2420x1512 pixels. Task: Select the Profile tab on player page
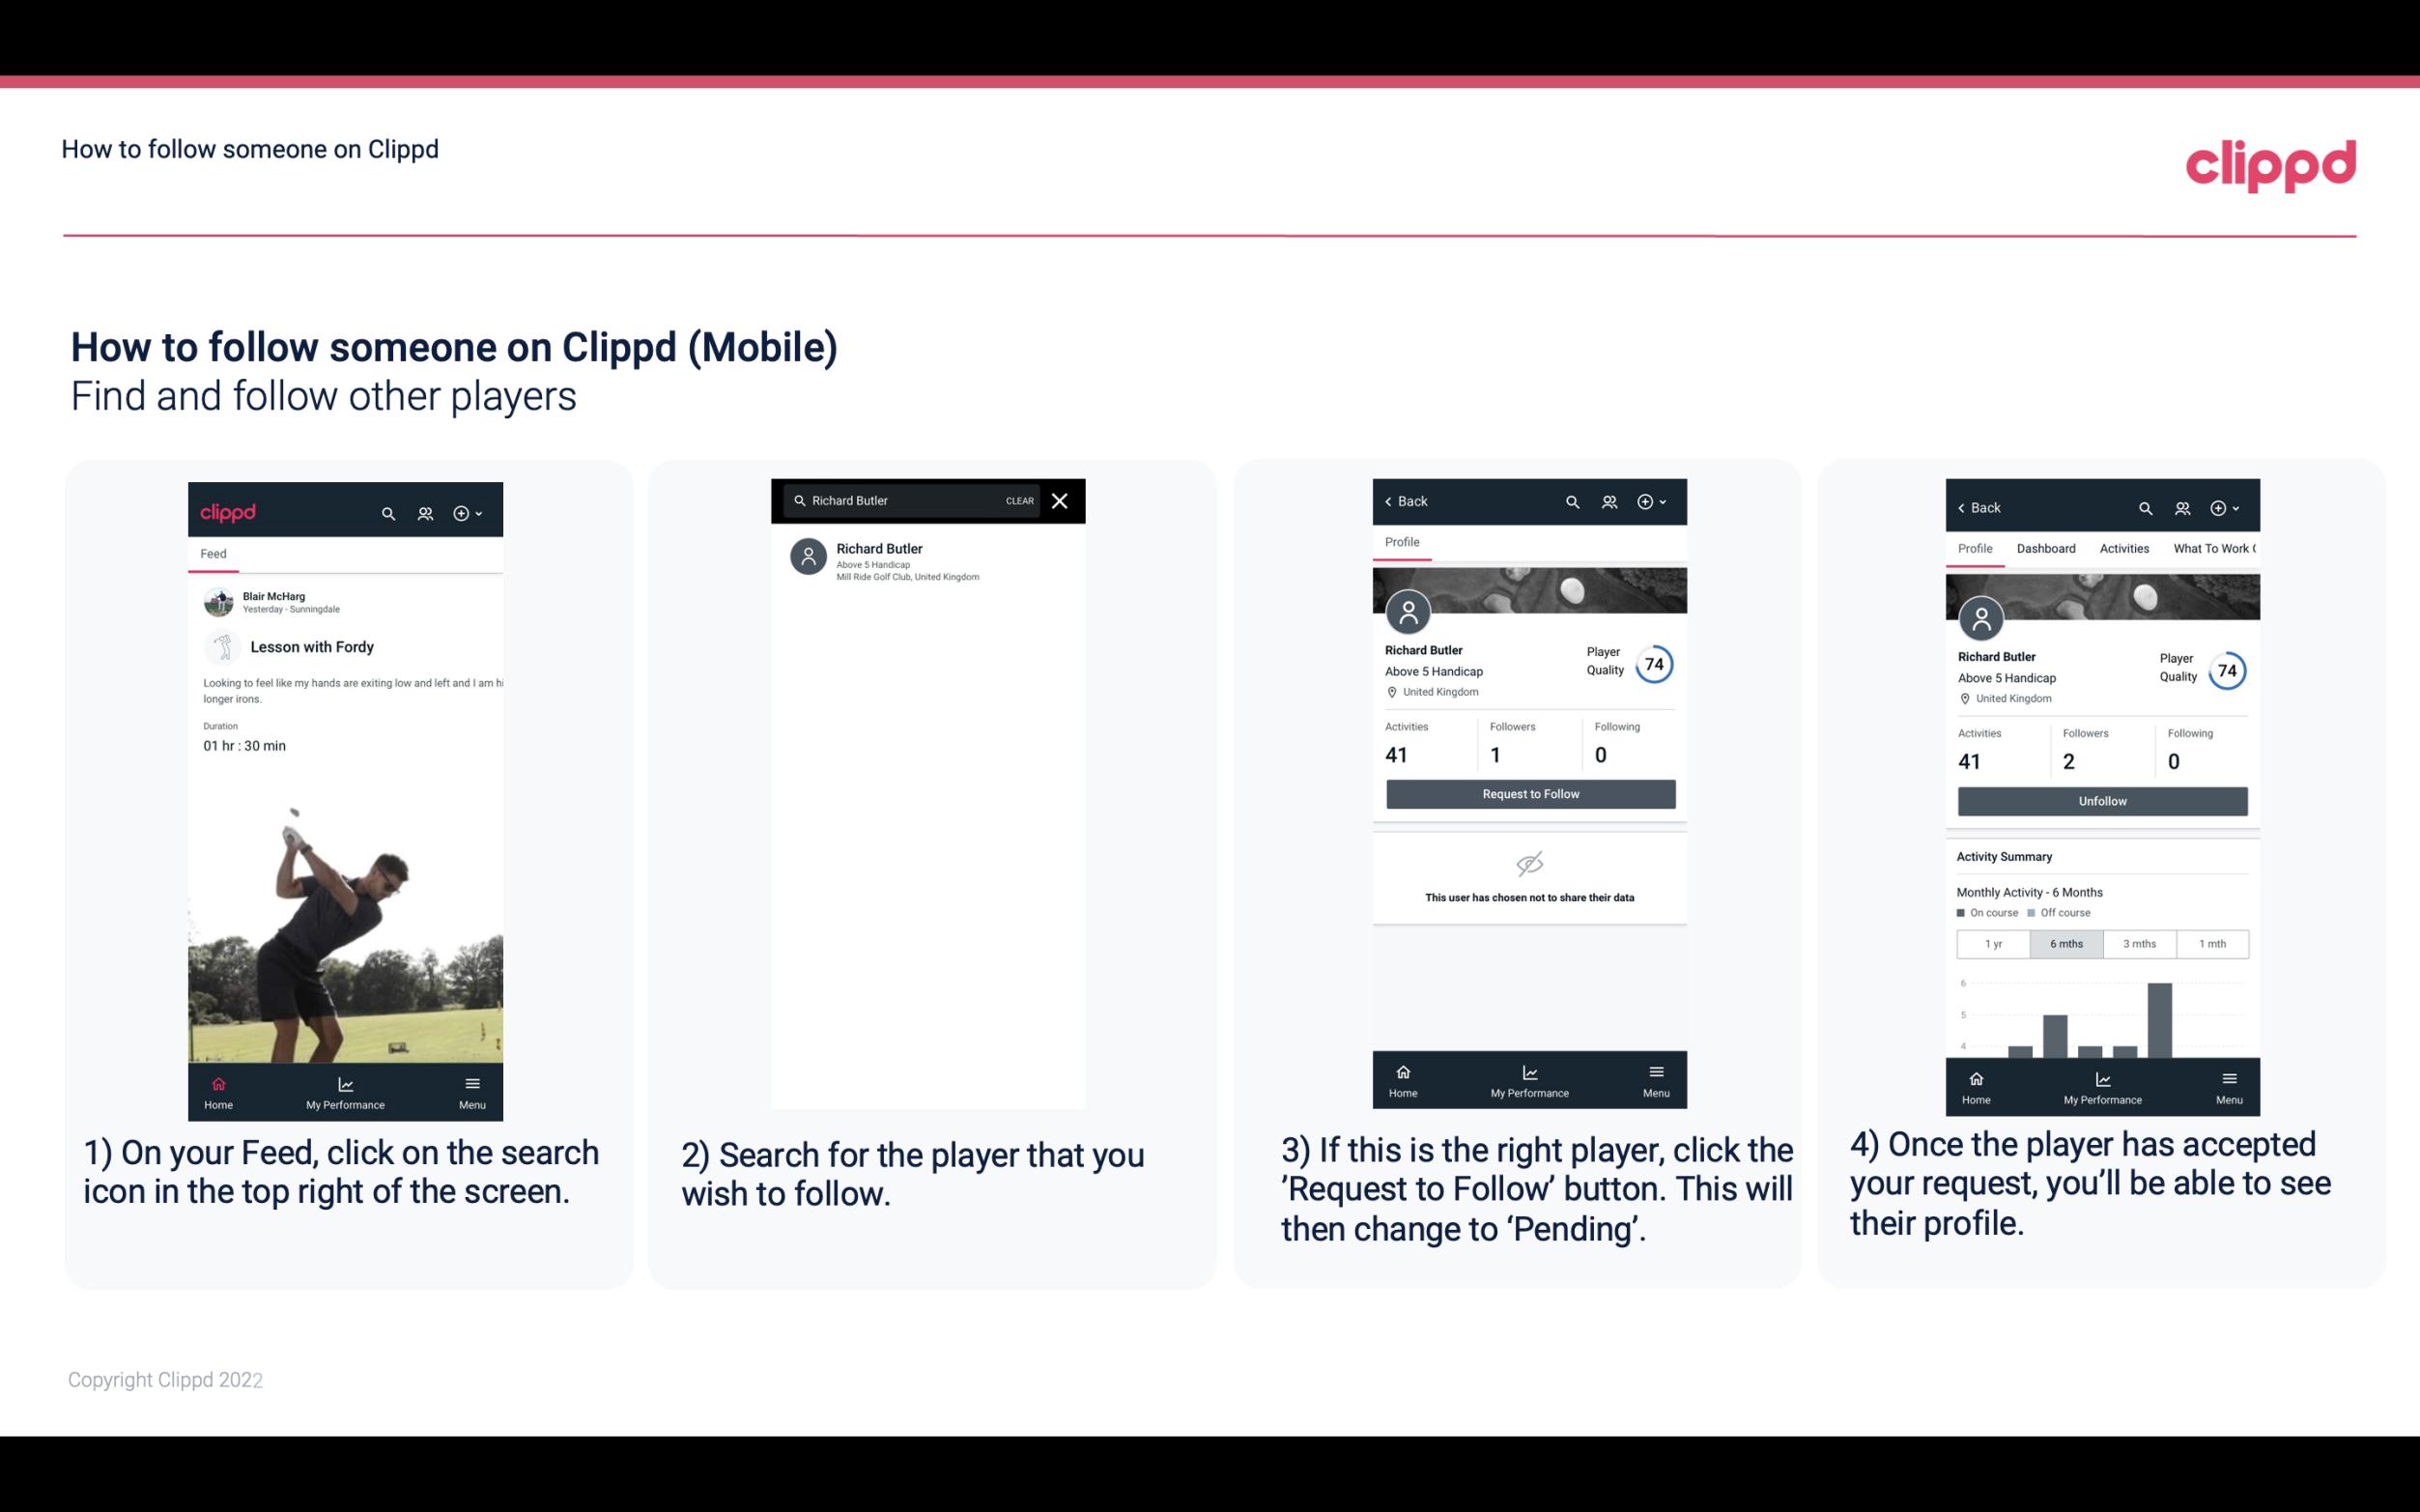point(1404,542)
